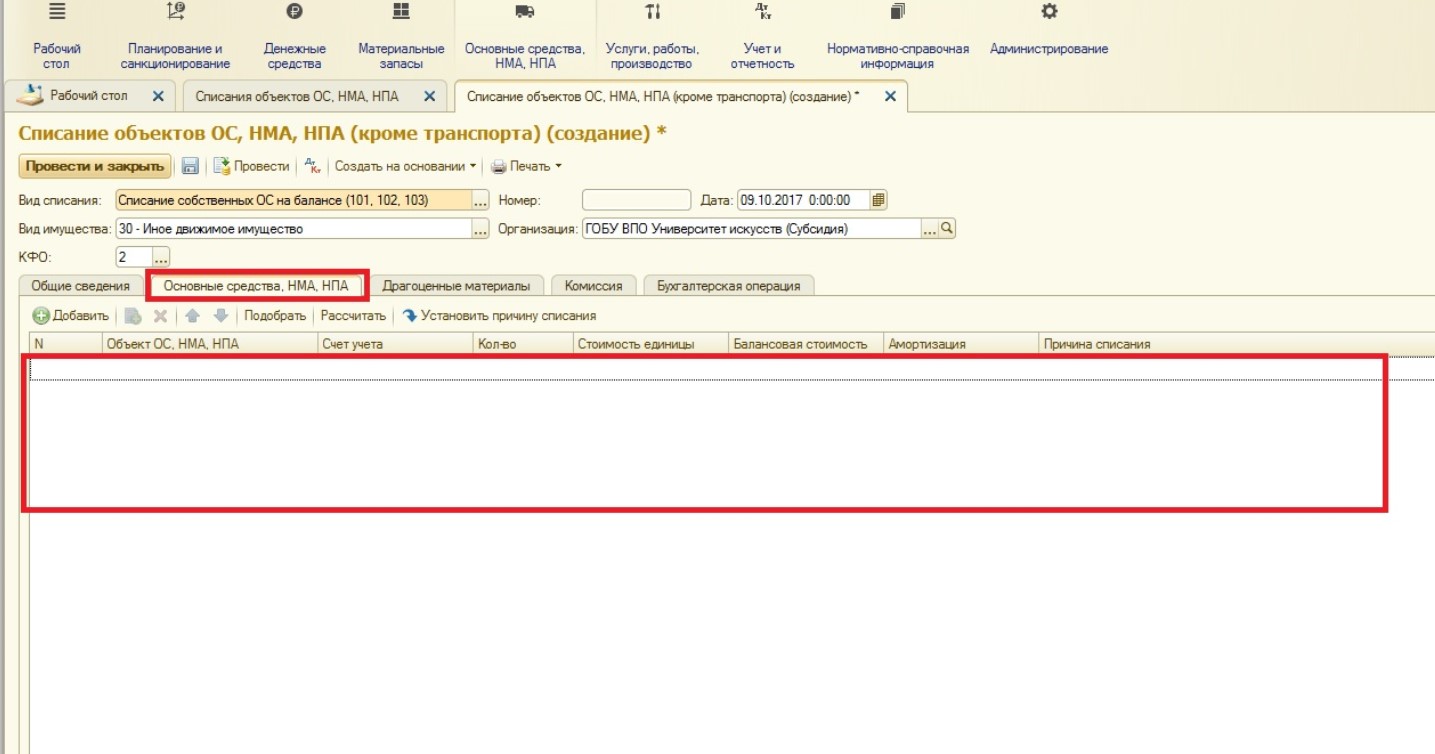Click Стоимость единицы column header
1435x754 pixels.
tap(651, 344)
